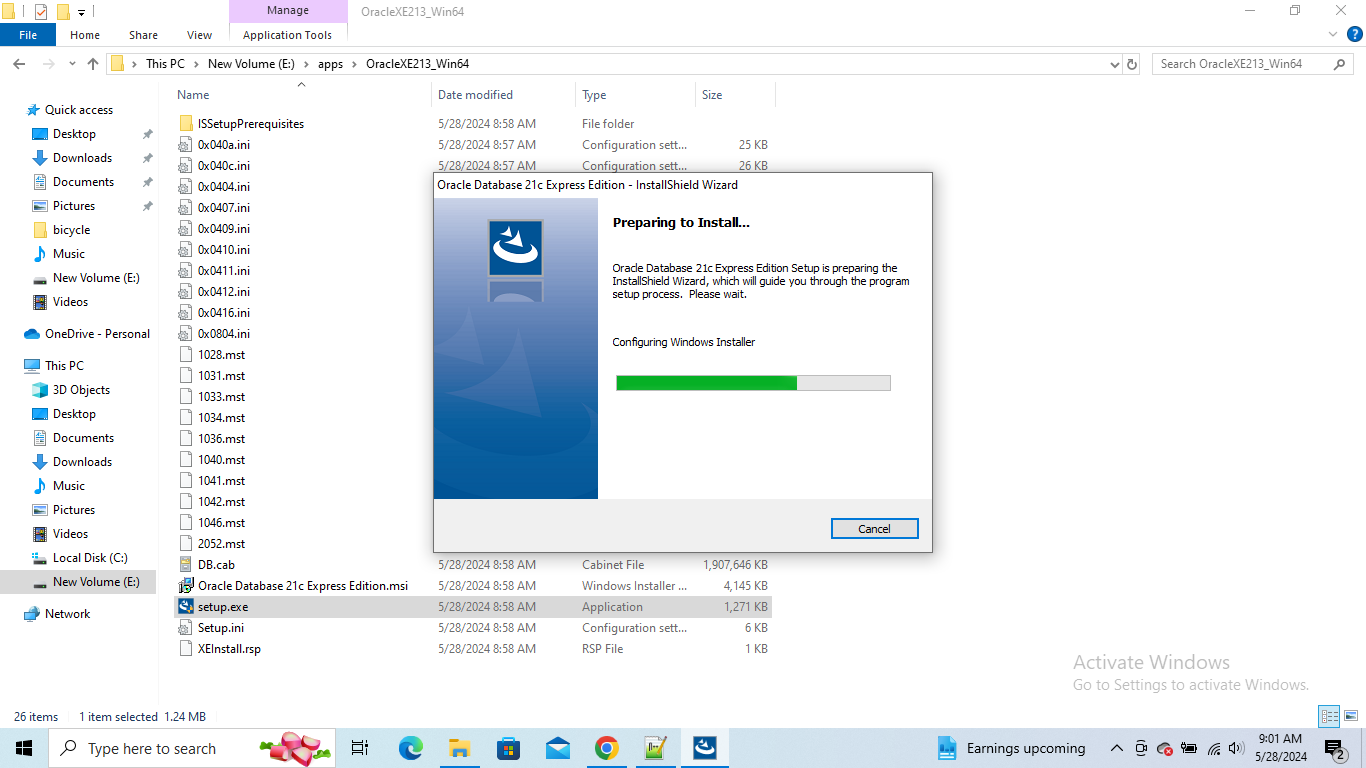The height and width of the screenshot is (768, 1366).
Task: Click the taskbar search box
Action: [x=193, y=748]
